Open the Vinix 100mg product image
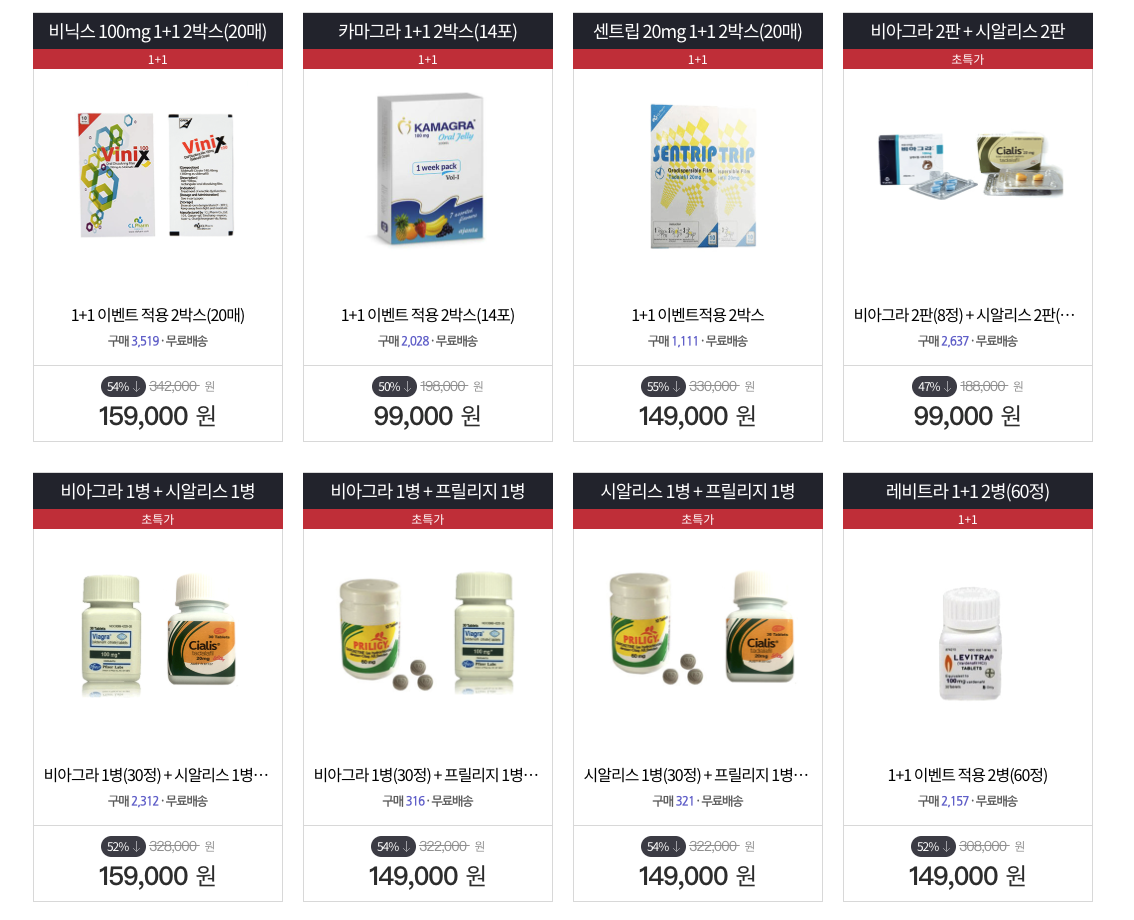 [x=158, y=174]
